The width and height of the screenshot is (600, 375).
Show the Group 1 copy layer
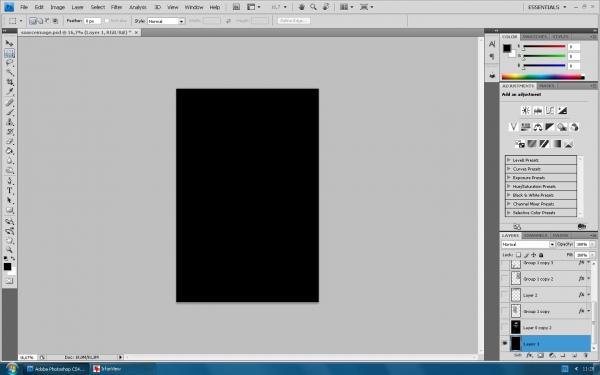tap(504, 311)
